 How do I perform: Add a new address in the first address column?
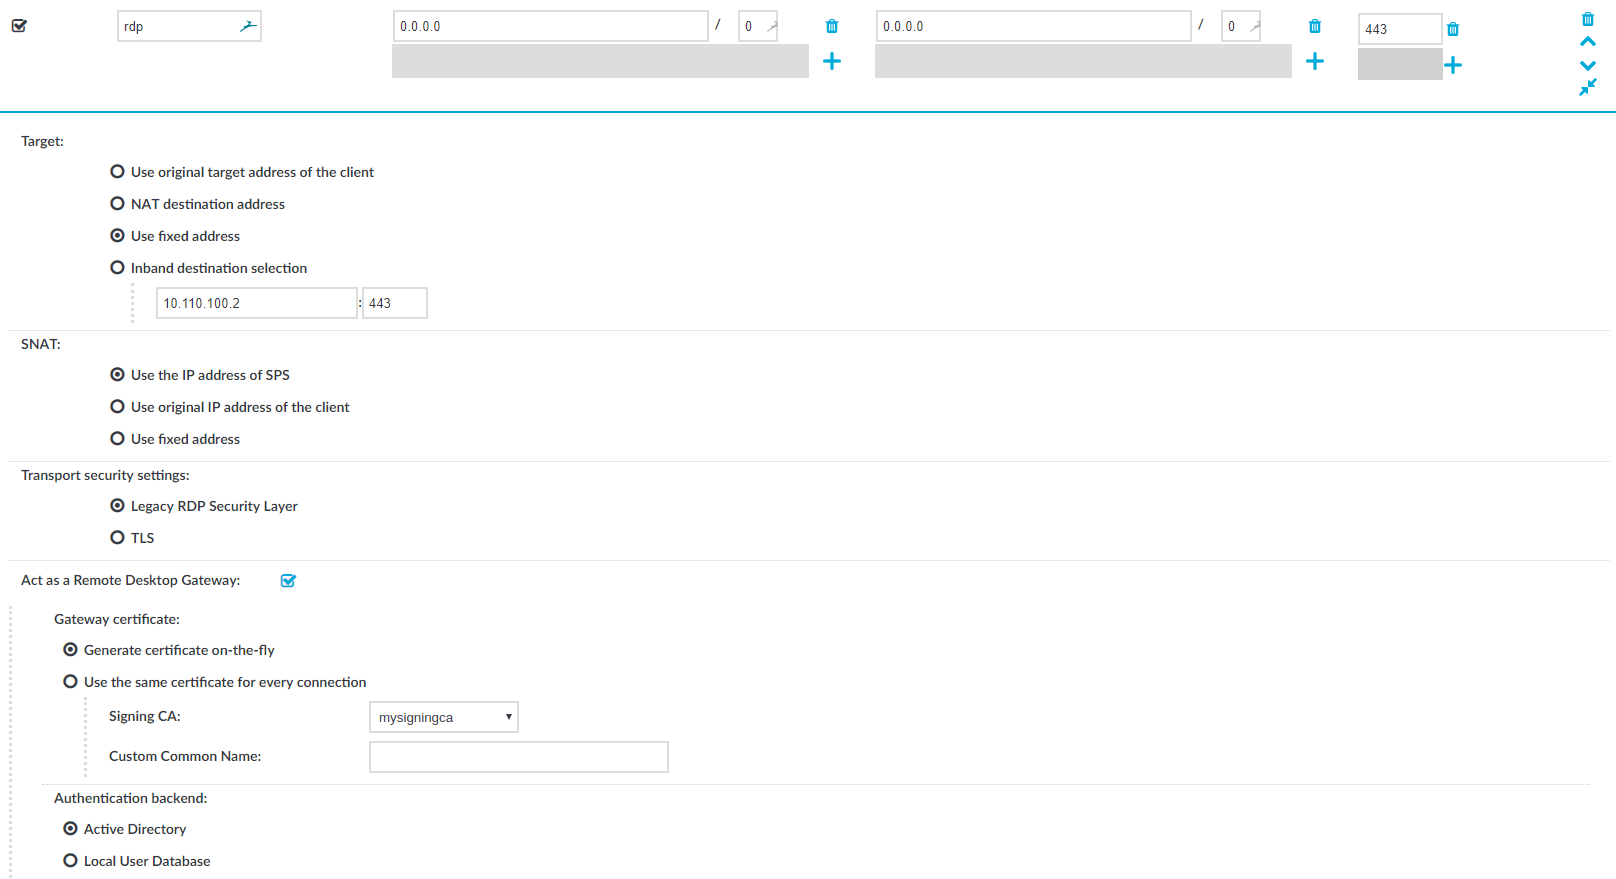832,61
